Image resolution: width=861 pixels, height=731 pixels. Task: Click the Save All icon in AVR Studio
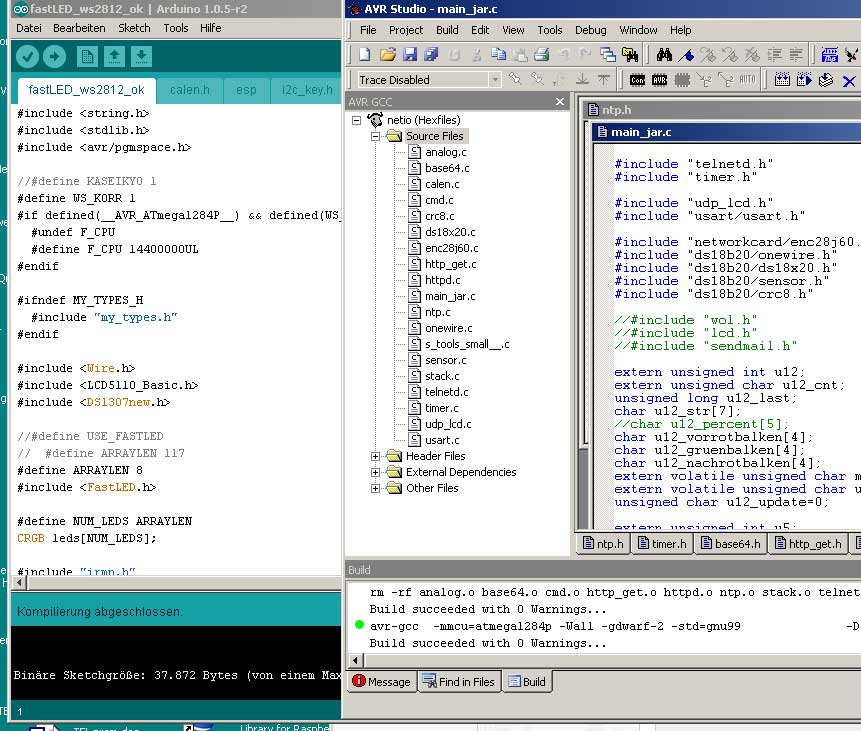[x=432, y=54]
